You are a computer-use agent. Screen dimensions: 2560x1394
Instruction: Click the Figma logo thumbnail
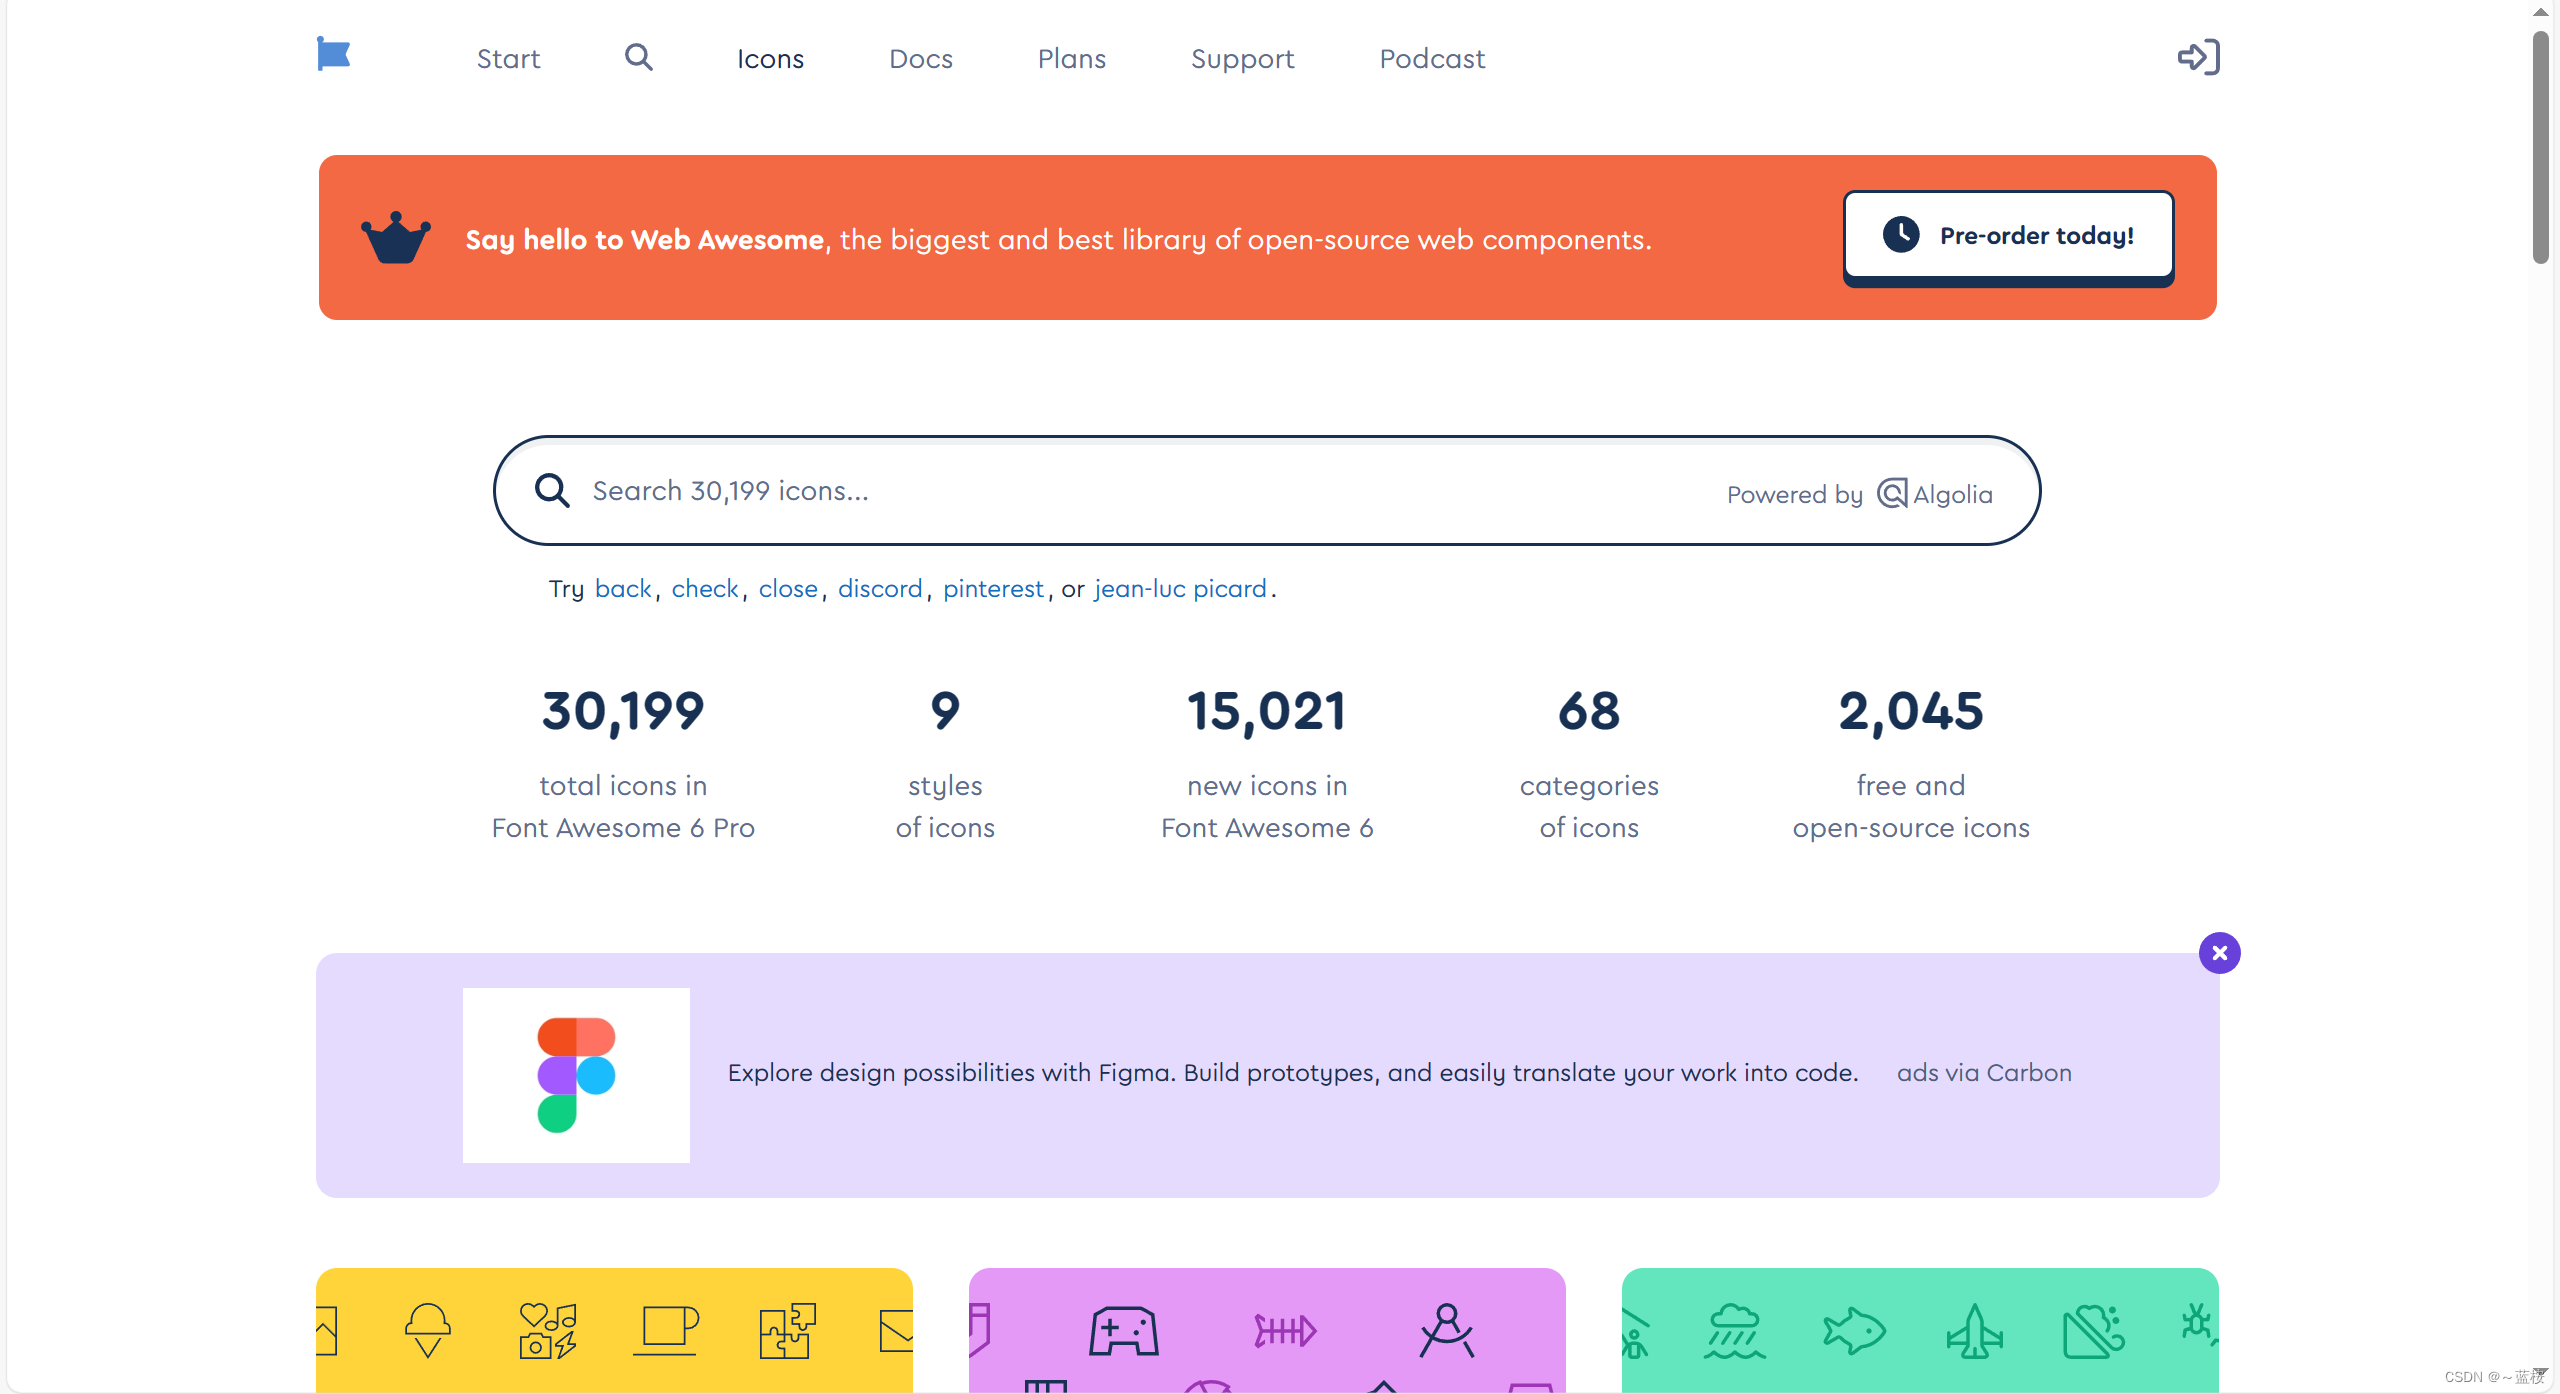pyautogui.click(x=576, y=1075)
